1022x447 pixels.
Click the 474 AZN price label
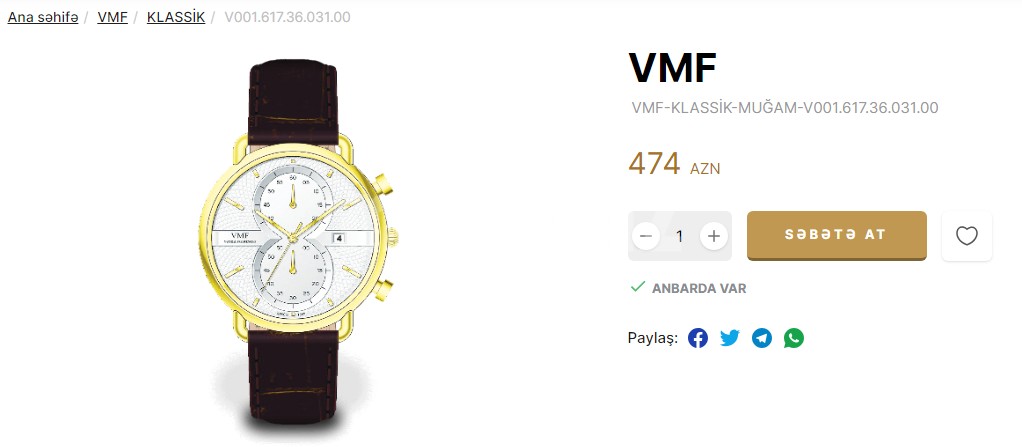tap(674, 164)
